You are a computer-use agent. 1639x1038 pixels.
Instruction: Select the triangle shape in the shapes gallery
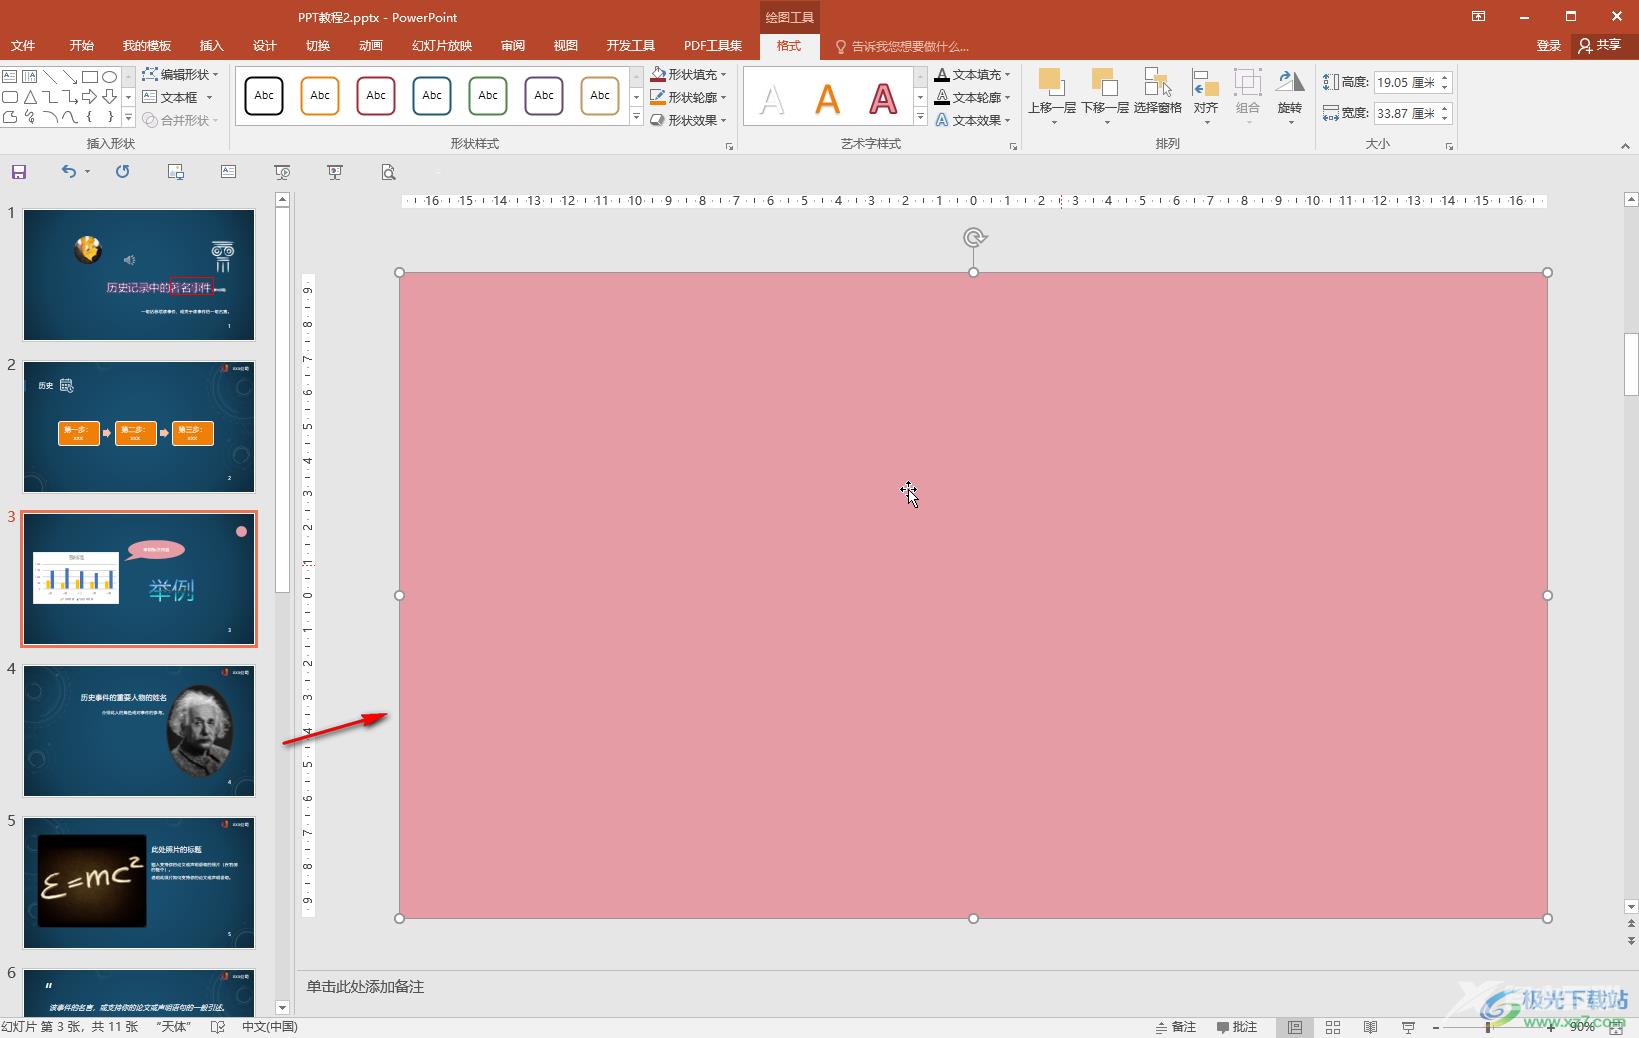point(29,97)
